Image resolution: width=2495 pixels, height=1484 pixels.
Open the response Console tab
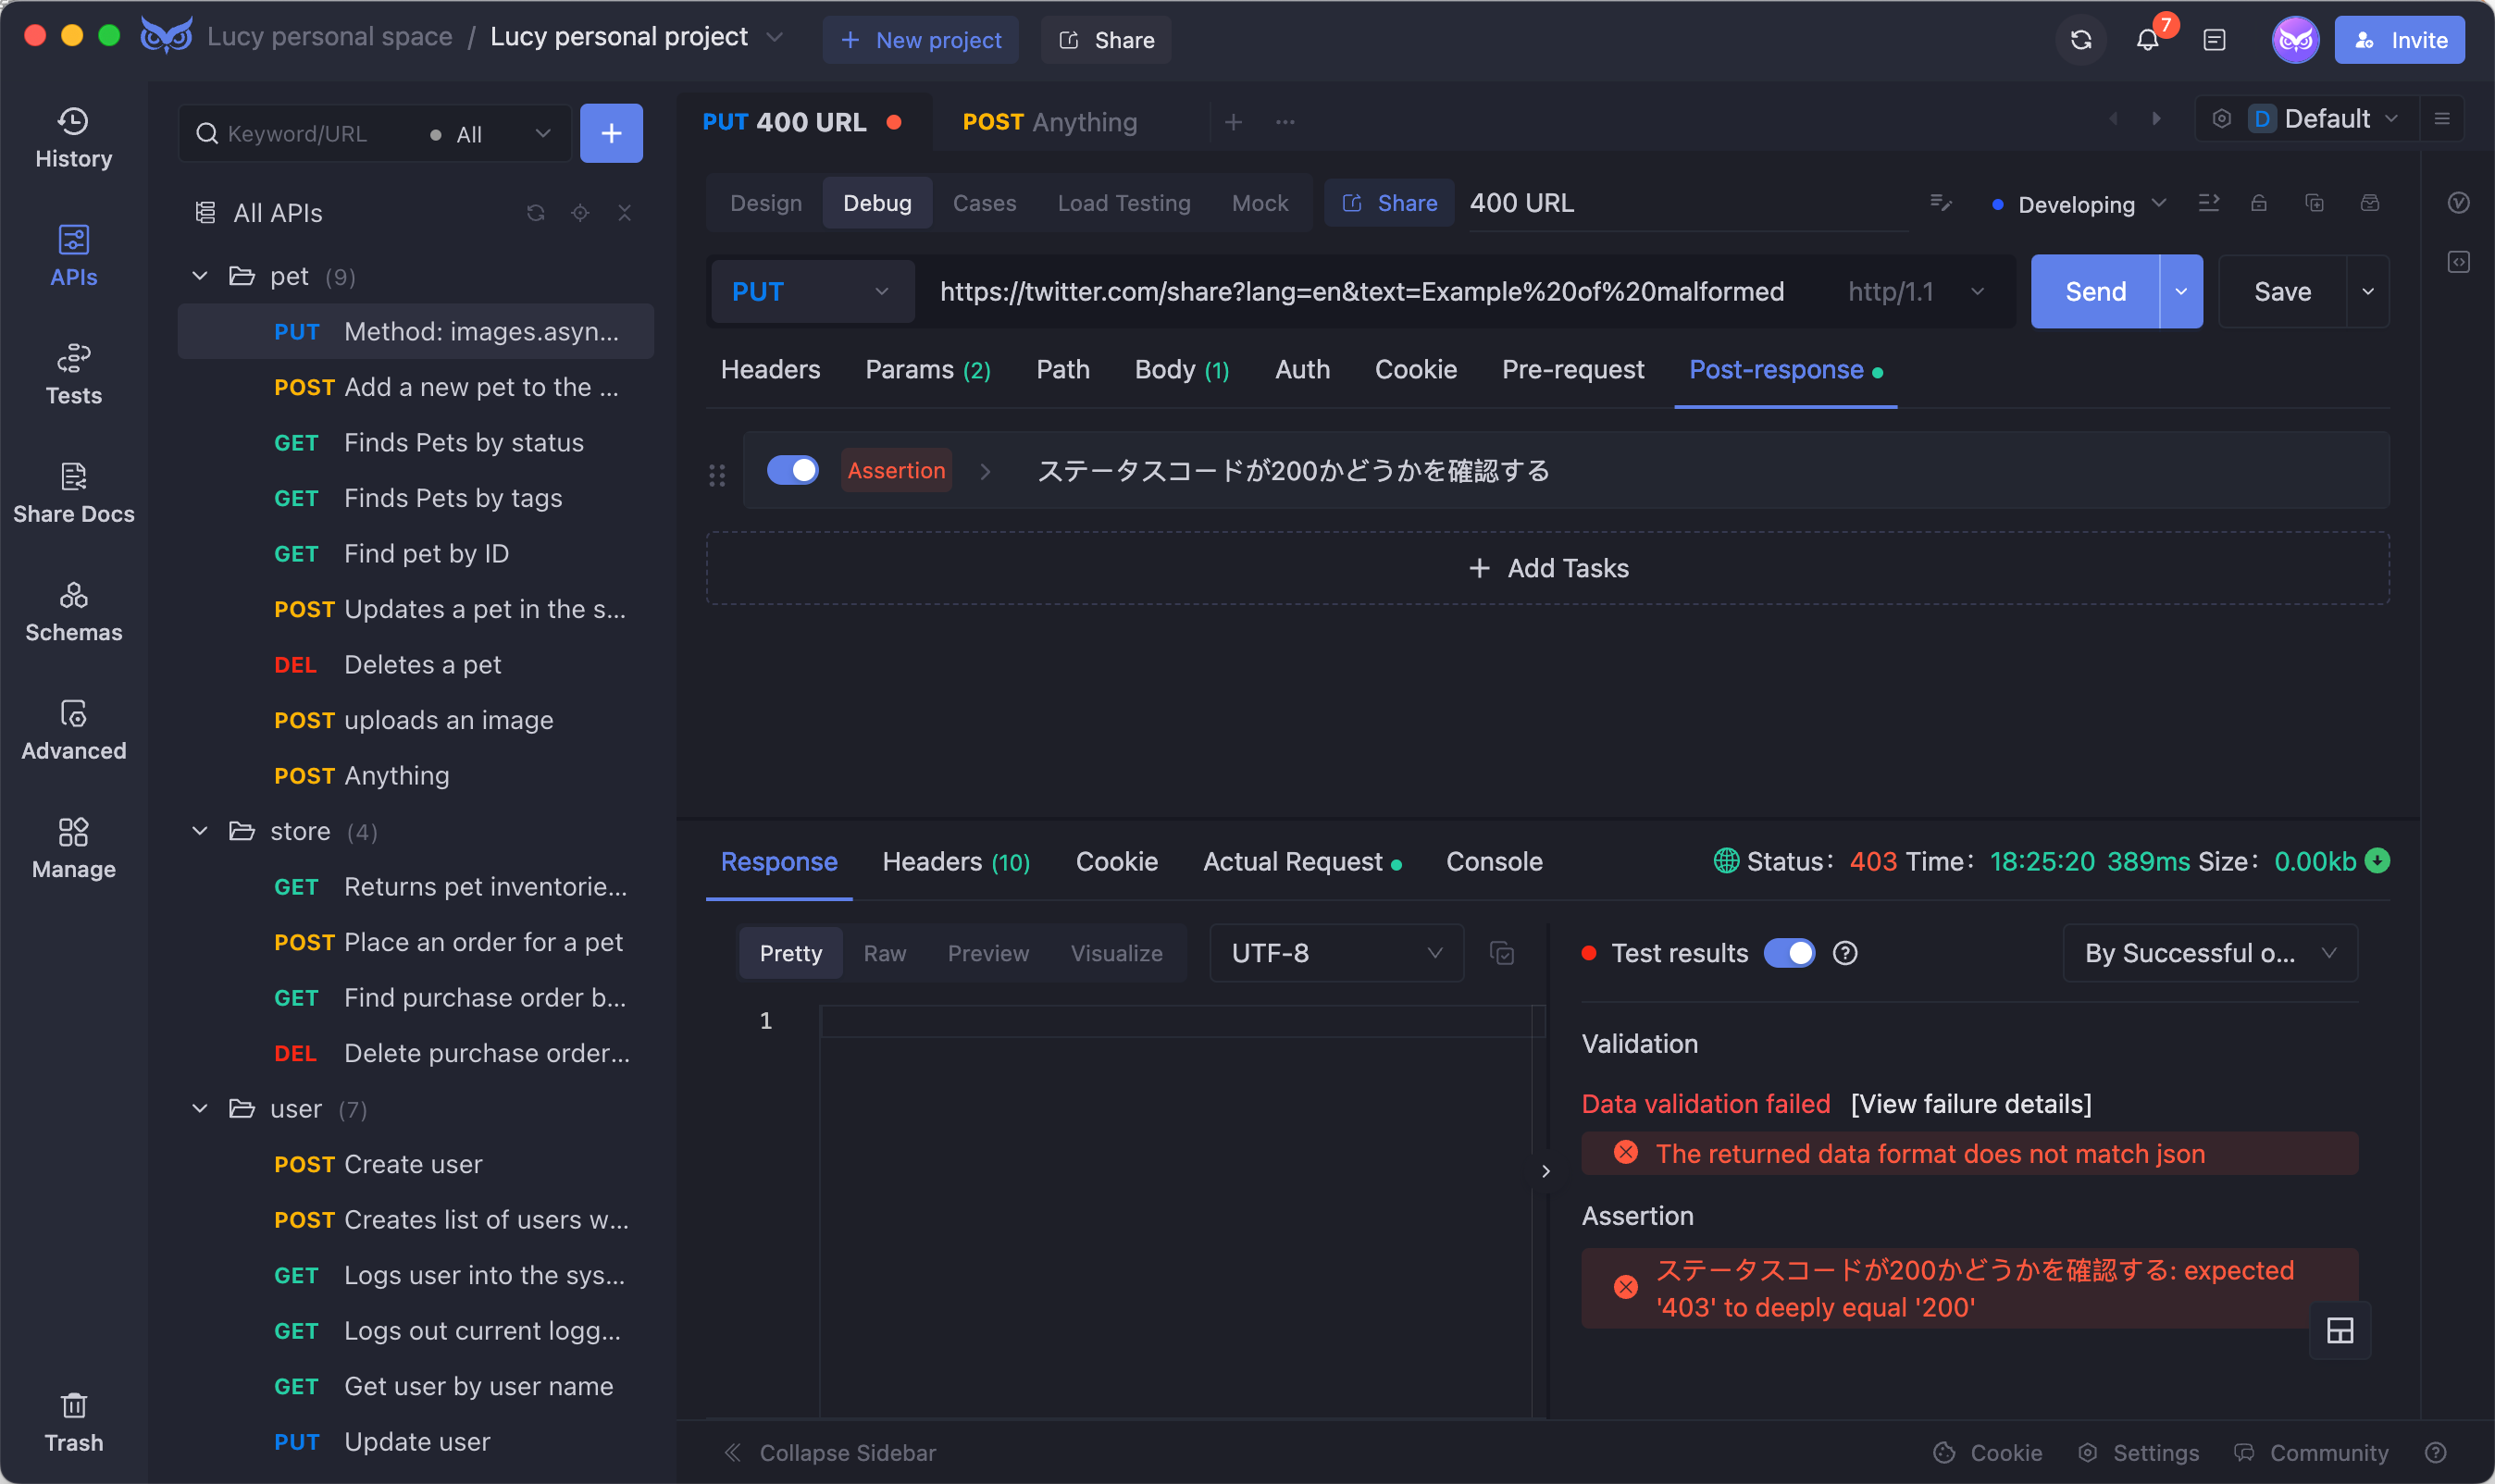pyautogui.click(x=1493, y=862)
